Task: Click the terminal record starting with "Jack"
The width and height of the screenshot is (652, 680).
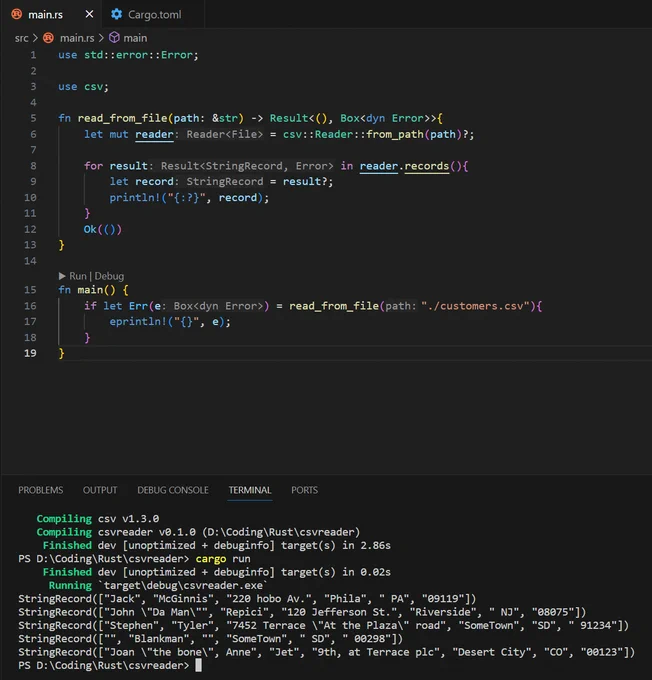Action: [x=247, y=599]
